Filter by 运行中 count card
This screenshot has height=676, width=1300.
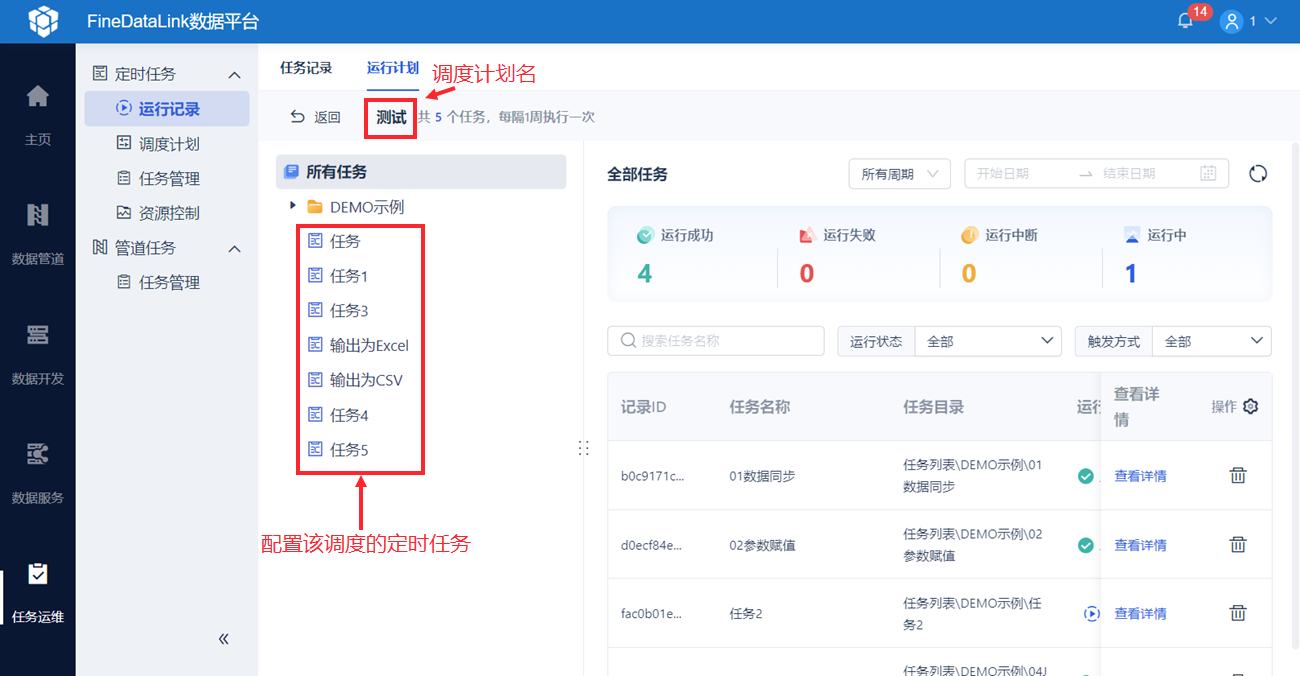click(x=1184, y=255)
